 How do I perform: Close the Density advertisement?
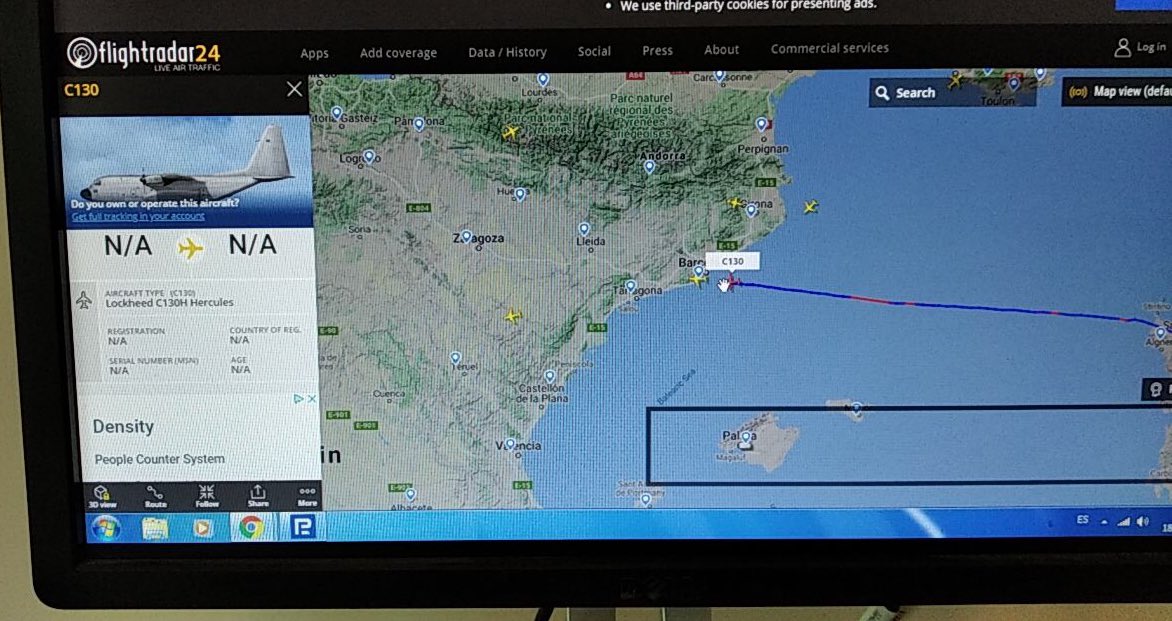pos(312,399)
